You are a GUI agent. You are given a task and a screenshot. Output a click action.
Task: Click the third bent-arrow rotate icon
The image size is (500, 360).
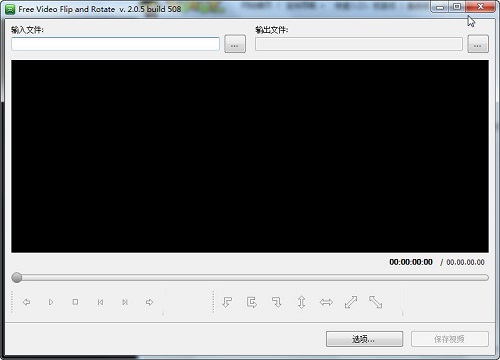(x=276, y=302)
